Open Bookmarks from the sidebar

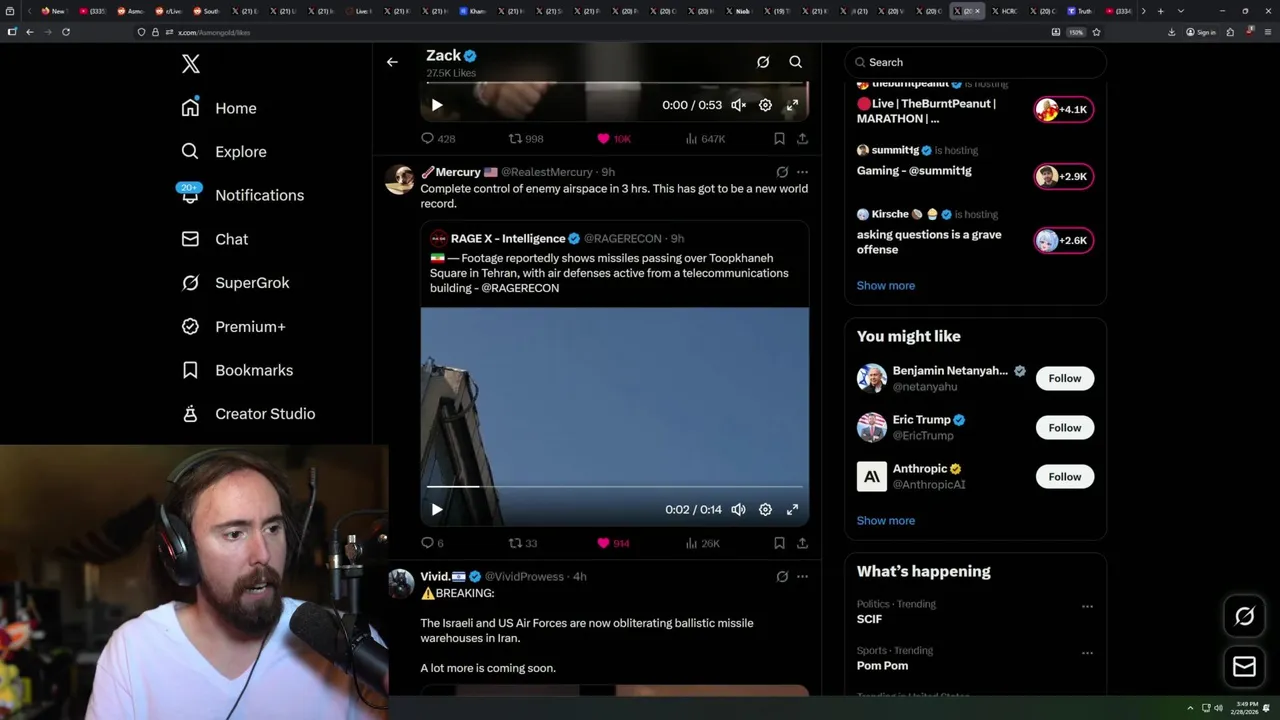click(x=238, y=370)
